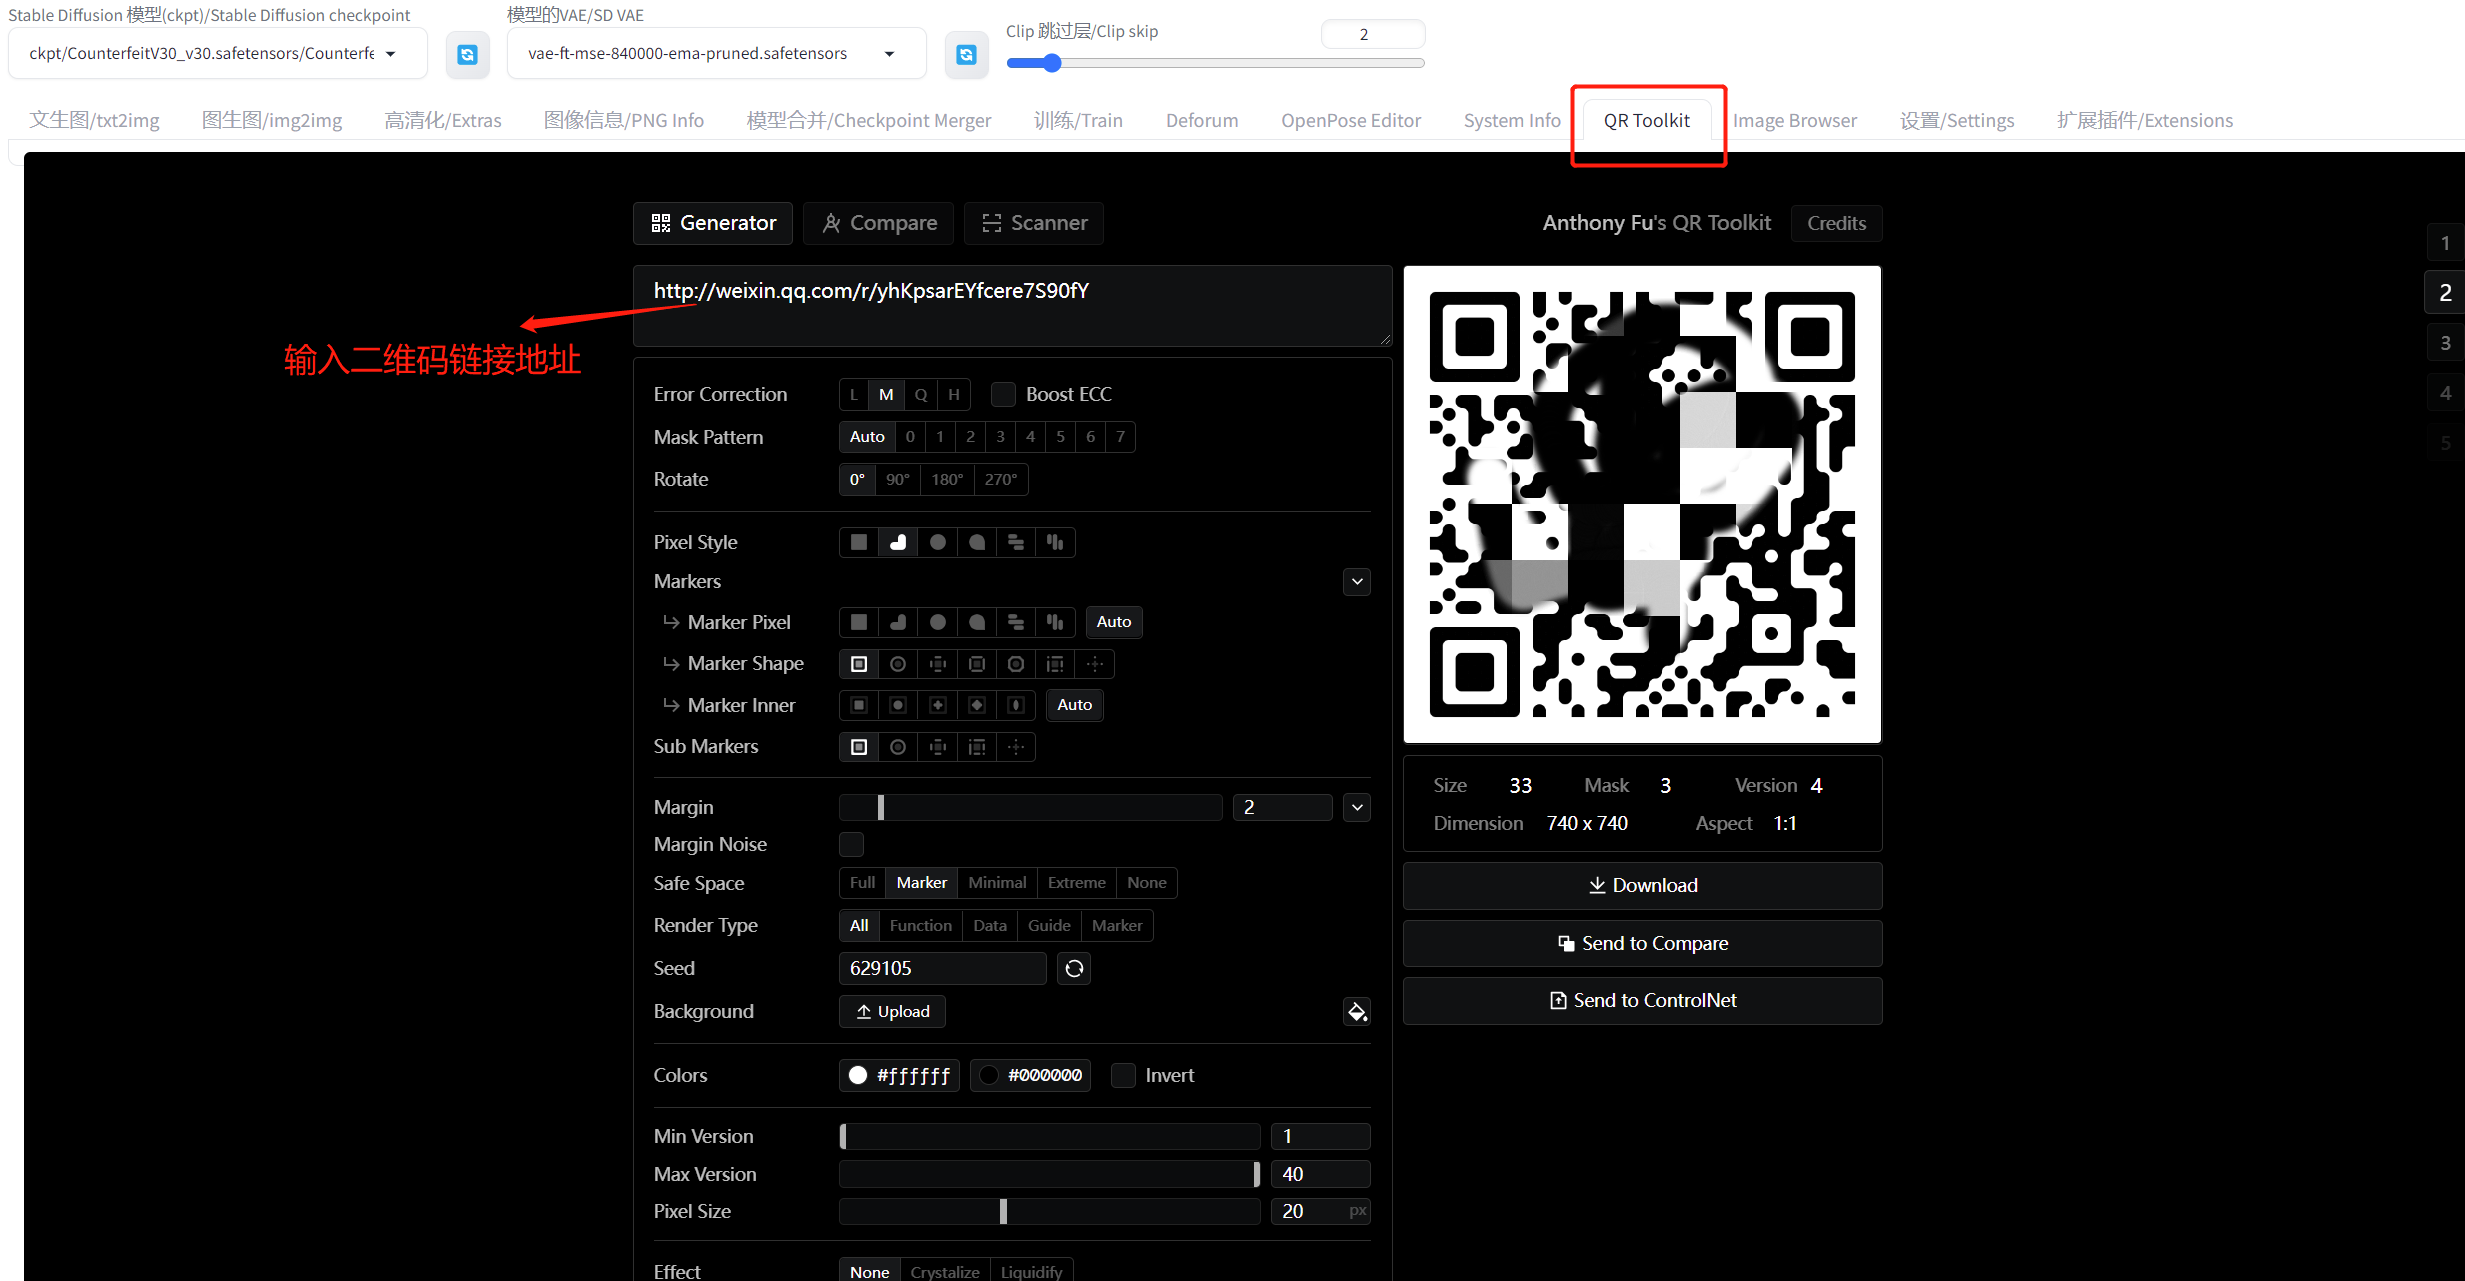This screenshot has width=2465, height=1281.
Task: Click the QR code URL text field
Action: [x=1012, y=306]
